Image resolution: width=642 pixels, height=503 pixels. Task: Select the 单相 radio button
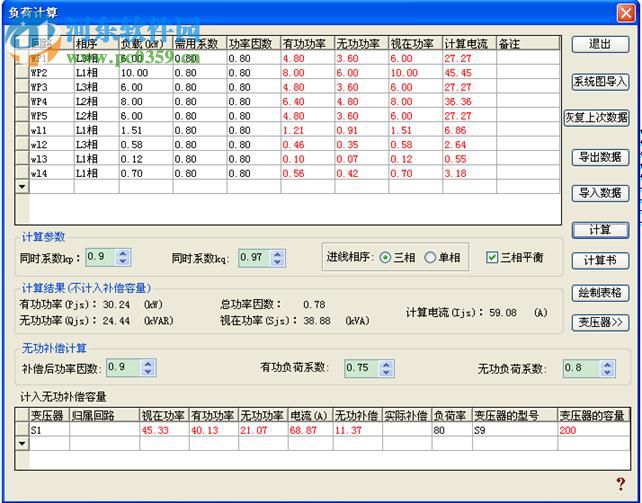430,258
